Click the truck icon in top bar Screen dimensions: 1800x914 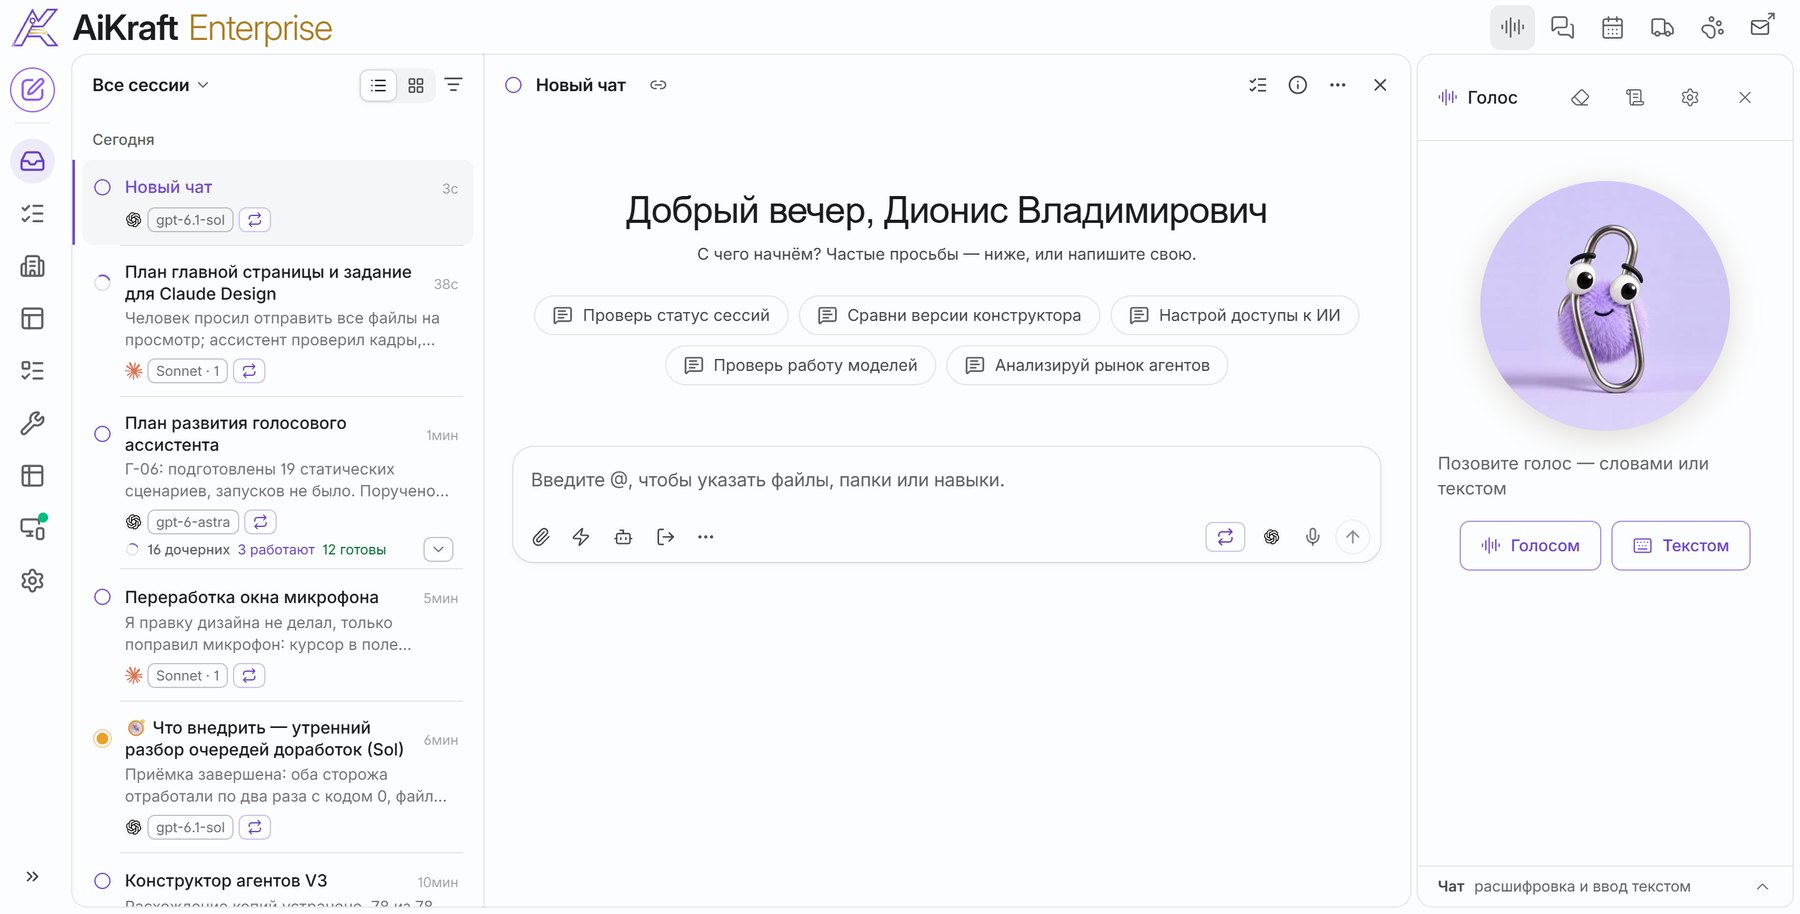[1662, 28]
